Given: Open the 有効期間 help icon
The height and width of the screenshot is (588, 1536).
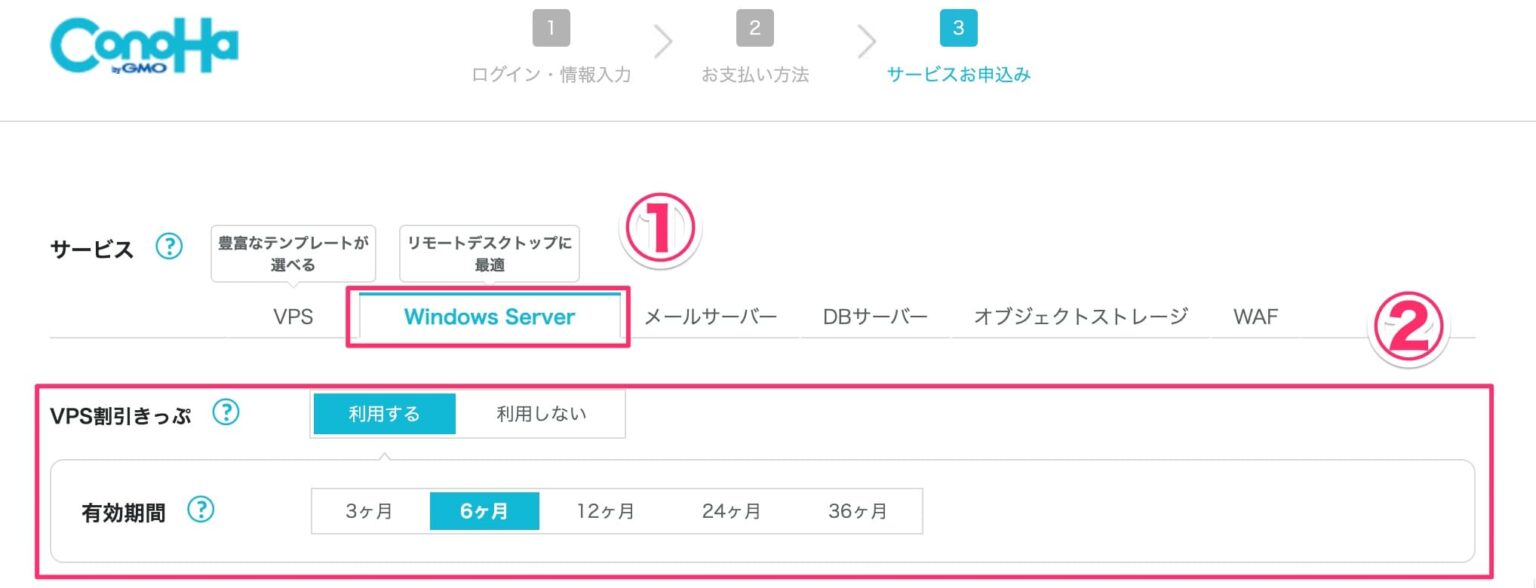Looking at the screenshot, I should (201, 510).
